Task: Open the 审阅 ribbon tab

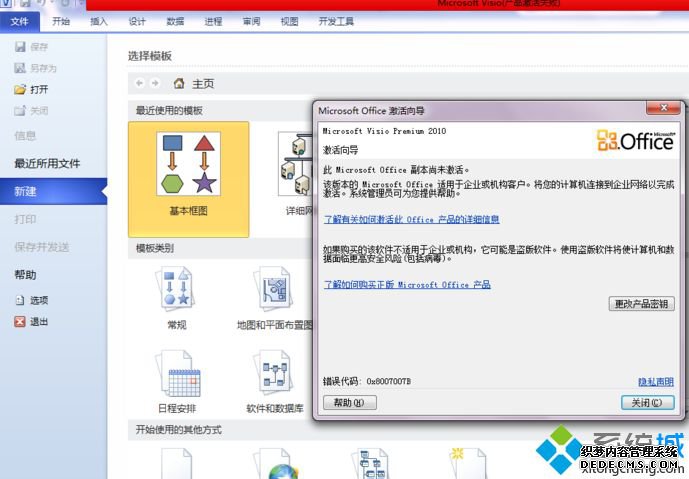Action: pyautogui.click(x=251, y=21)
